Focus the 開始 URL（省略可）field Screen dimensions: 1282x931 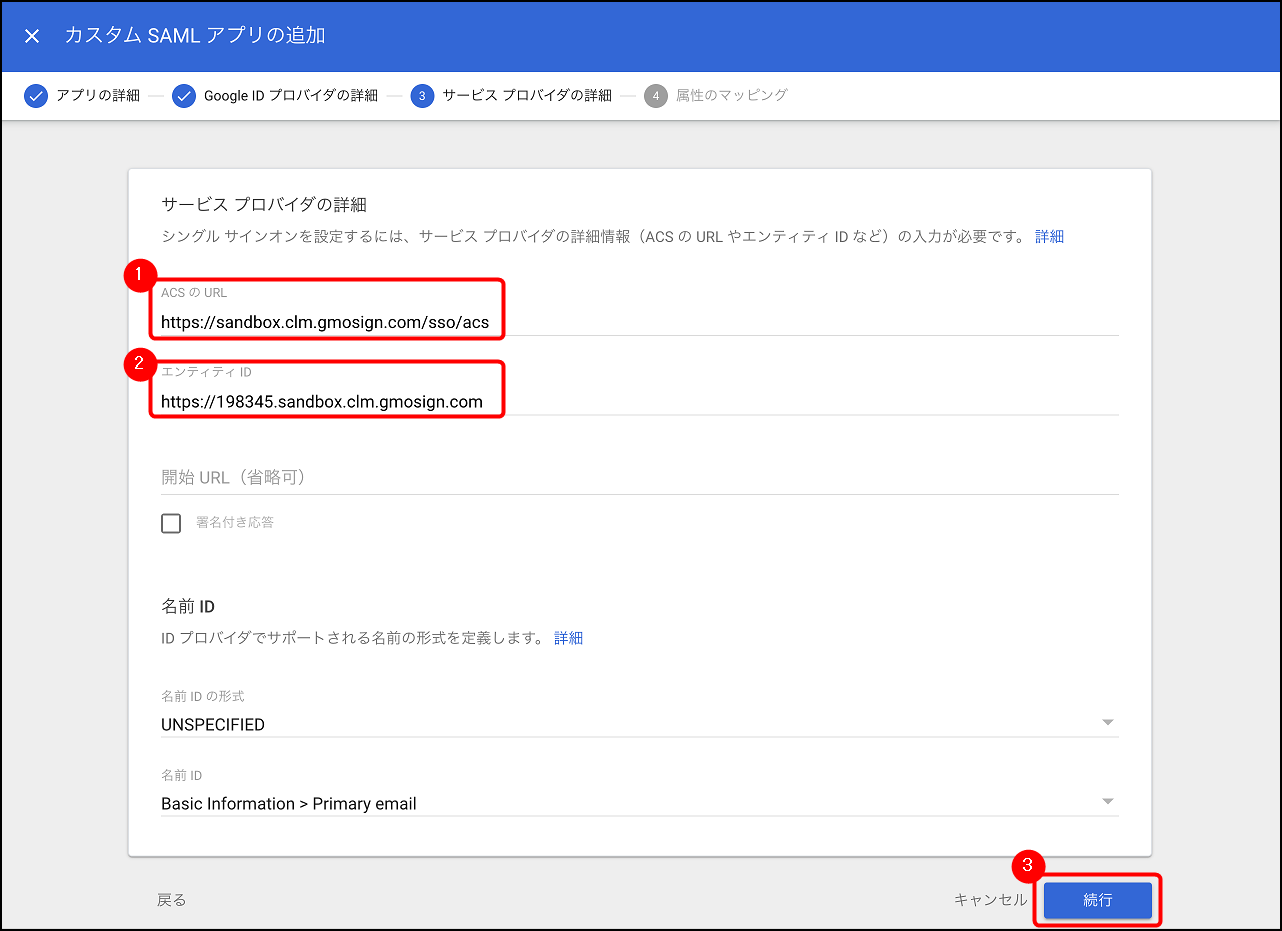[638, 477]
